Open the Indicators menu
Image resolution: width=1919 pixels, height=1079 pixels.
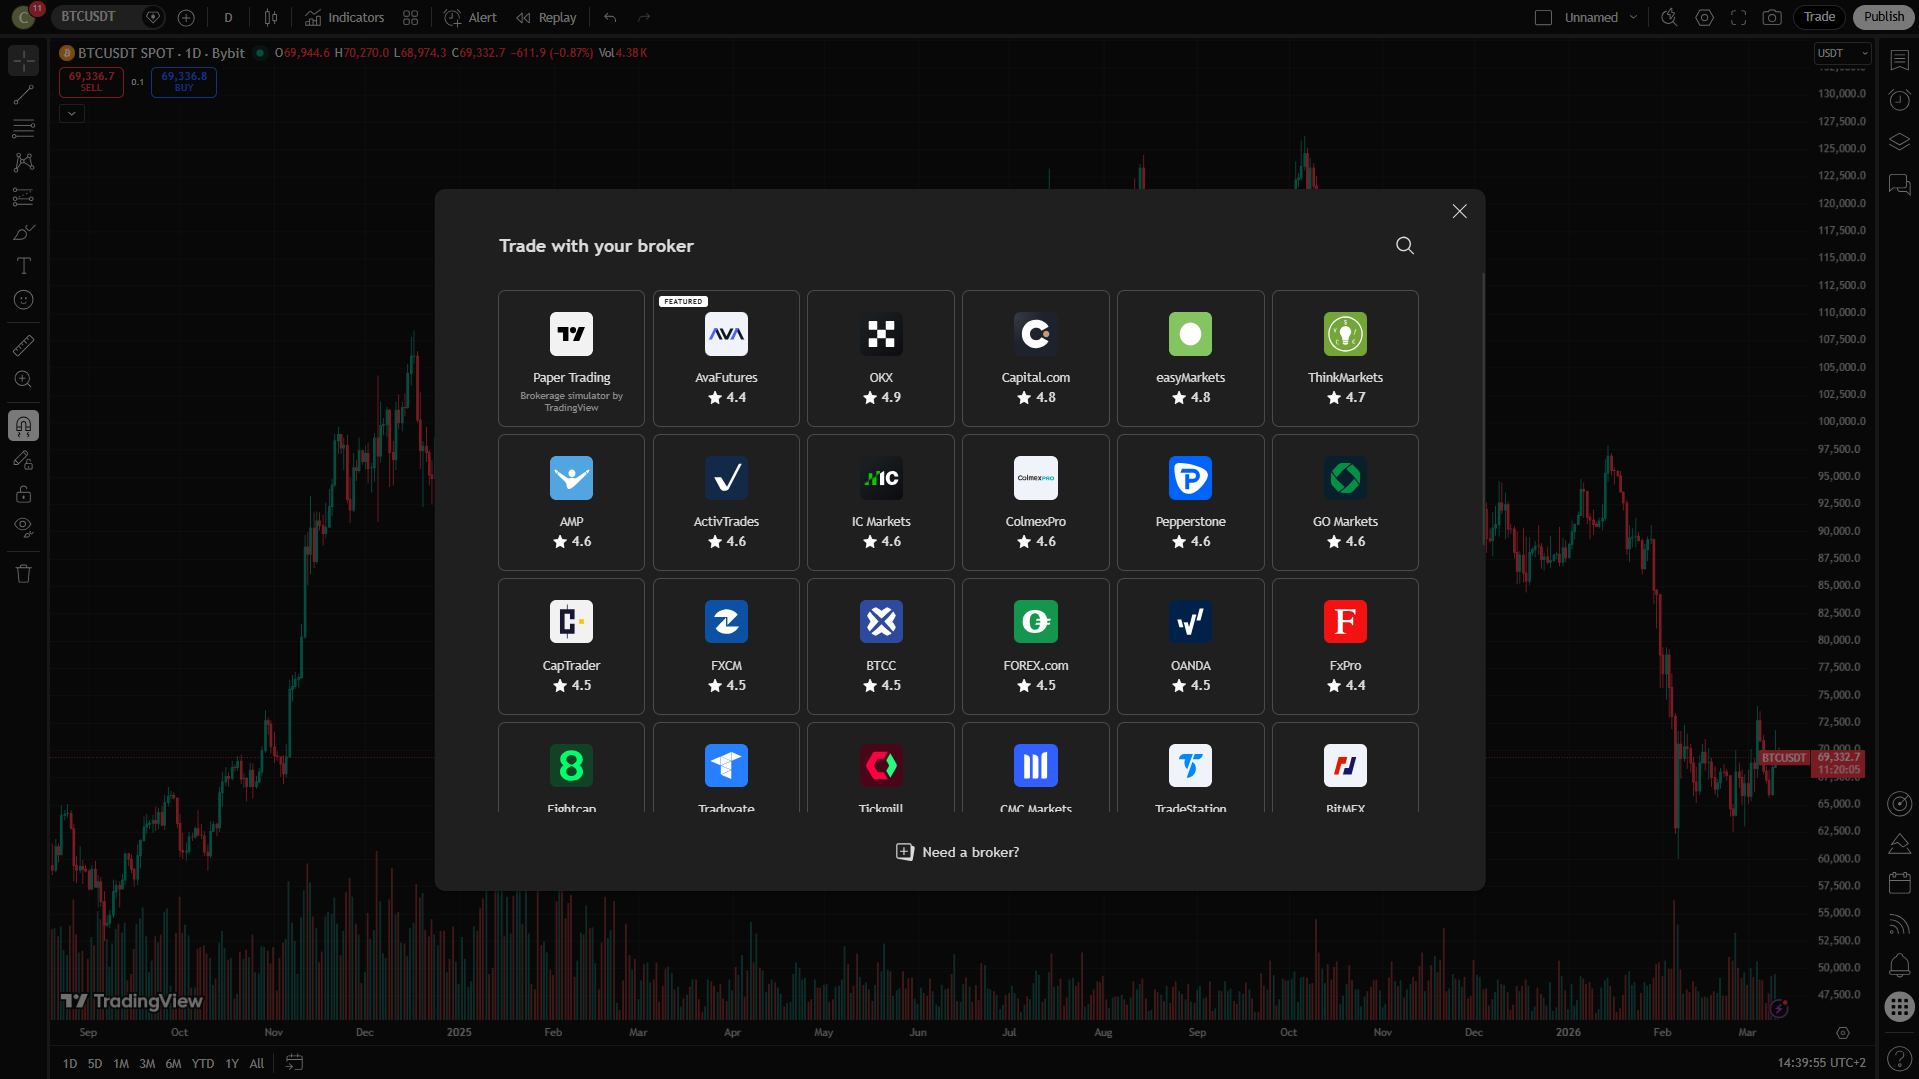345,17
